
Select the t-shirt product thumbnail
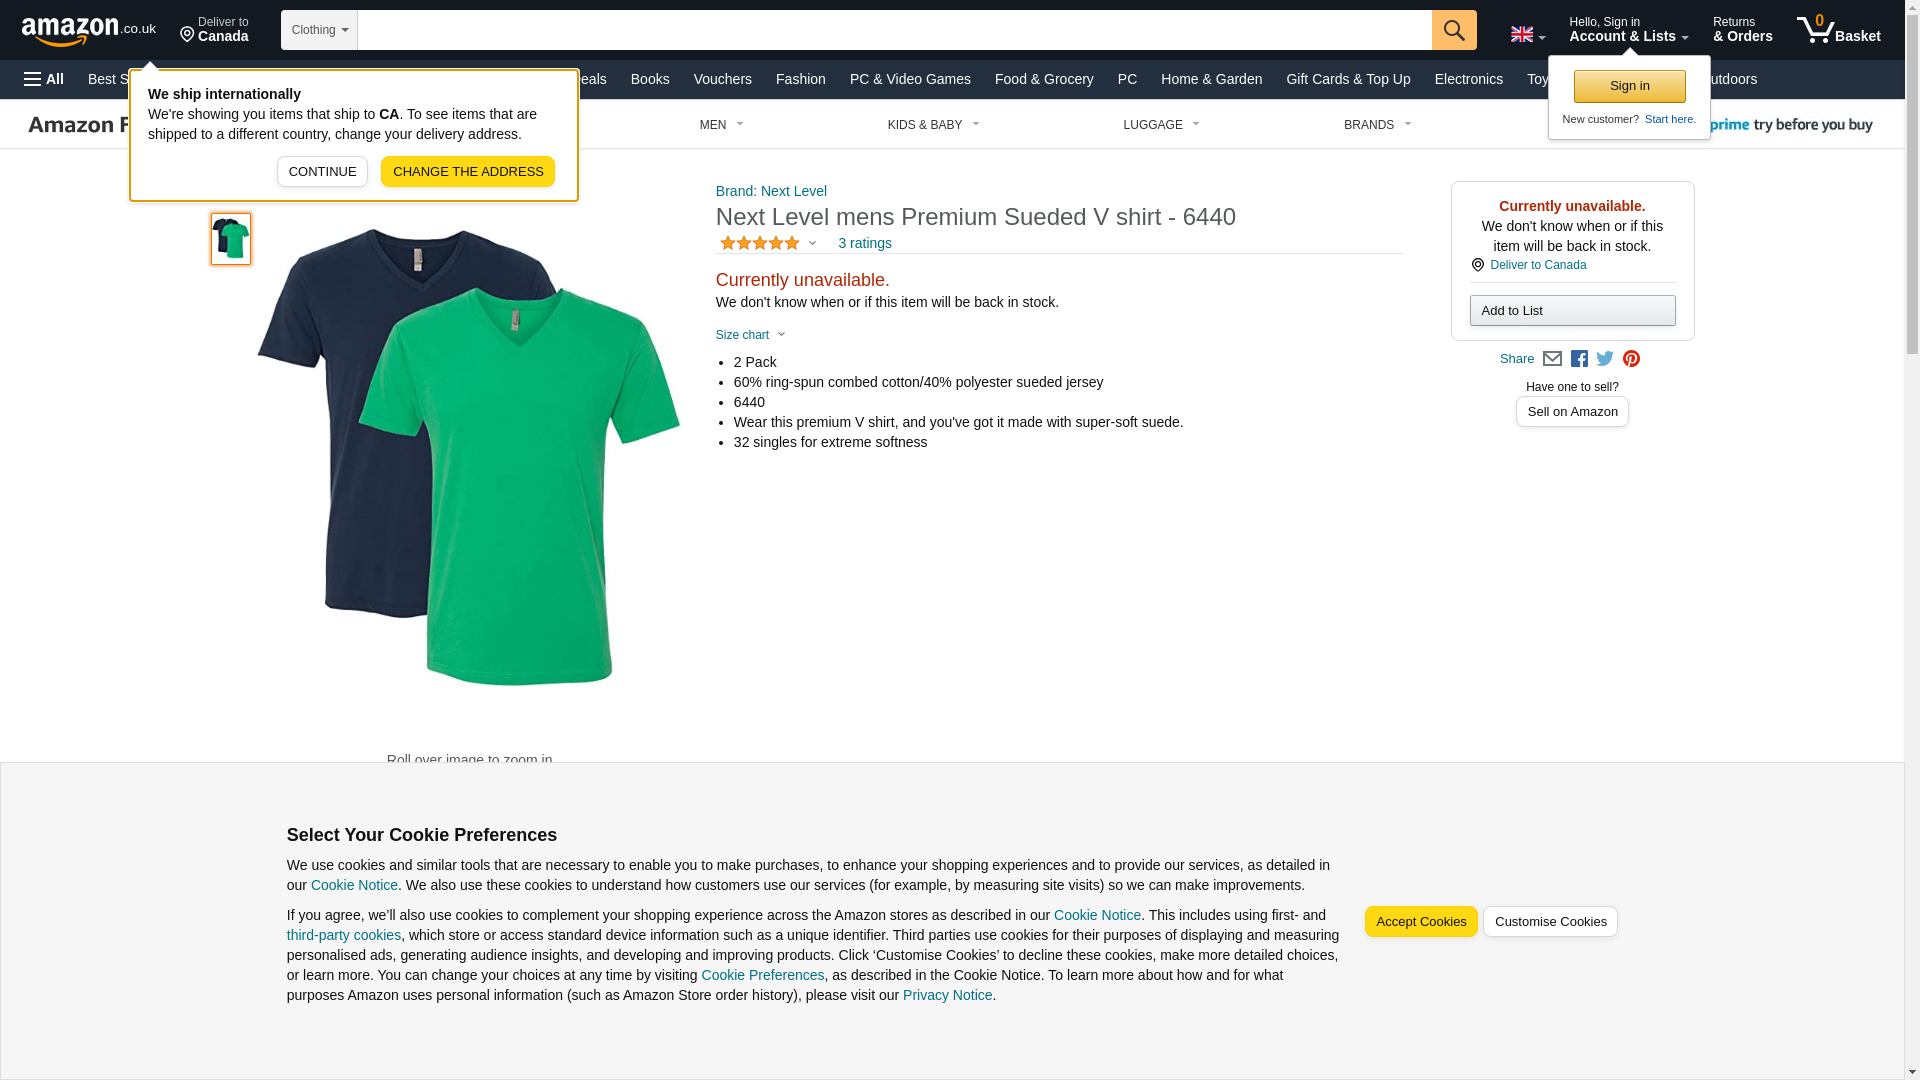click(231, 239)
